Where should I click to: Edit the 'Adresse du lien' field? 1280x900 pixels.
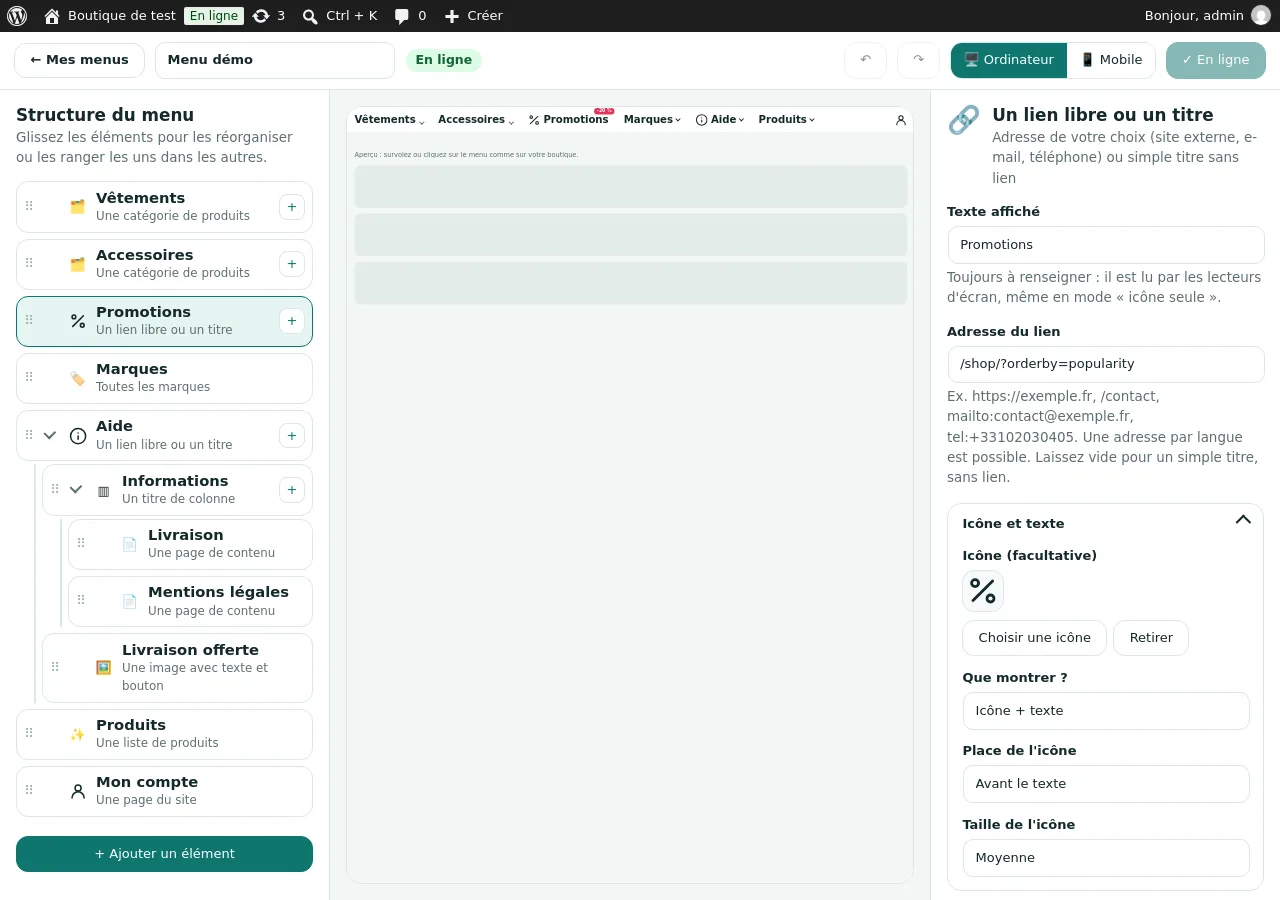click(x=1106, y=364)
